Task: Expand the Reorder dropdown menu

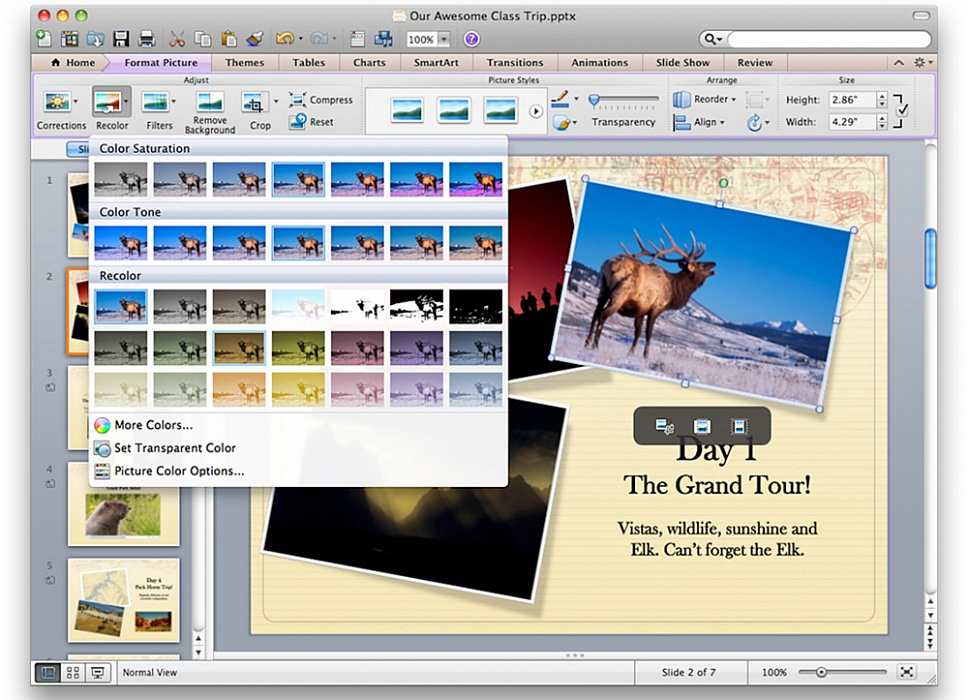Action: (x=706, y=99)
